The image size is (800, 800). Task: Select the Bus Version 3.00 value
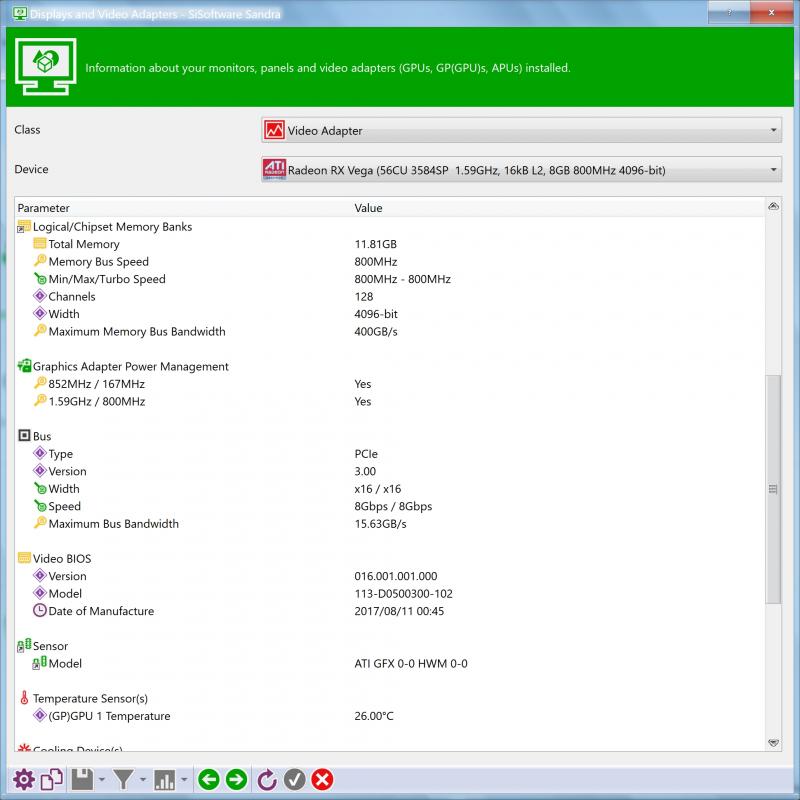point(365,471)
